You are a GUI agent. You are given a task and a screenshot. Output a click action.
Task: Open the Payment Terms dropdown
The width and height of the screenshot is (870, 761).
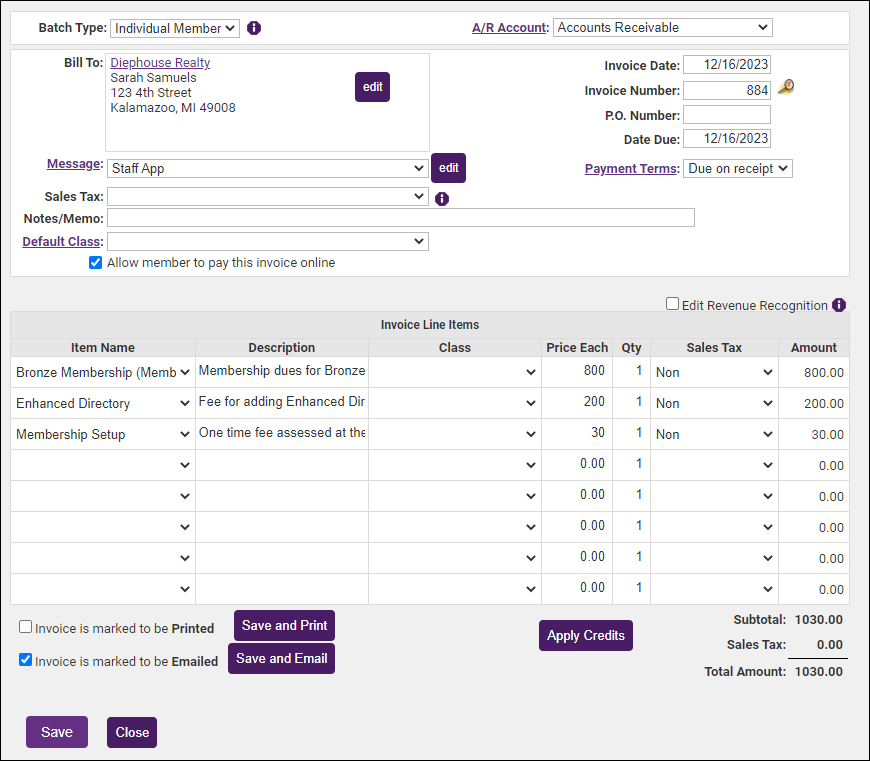coord(737,169)
